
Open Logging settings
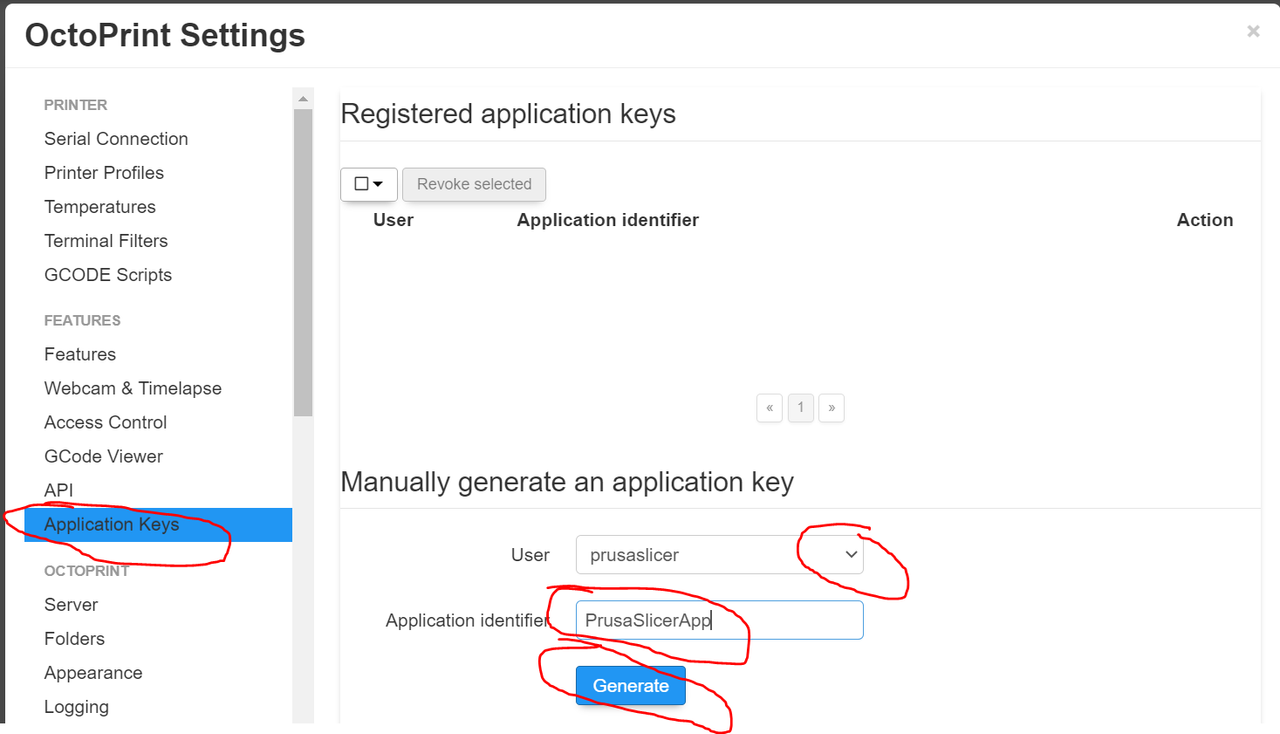(76, 707)
